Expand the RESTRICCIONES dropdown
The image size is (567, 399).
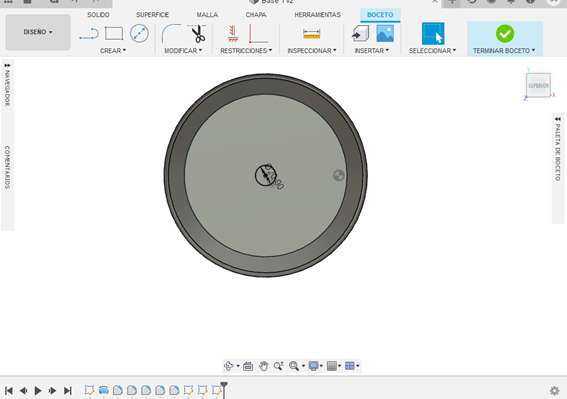pos(246,51)
